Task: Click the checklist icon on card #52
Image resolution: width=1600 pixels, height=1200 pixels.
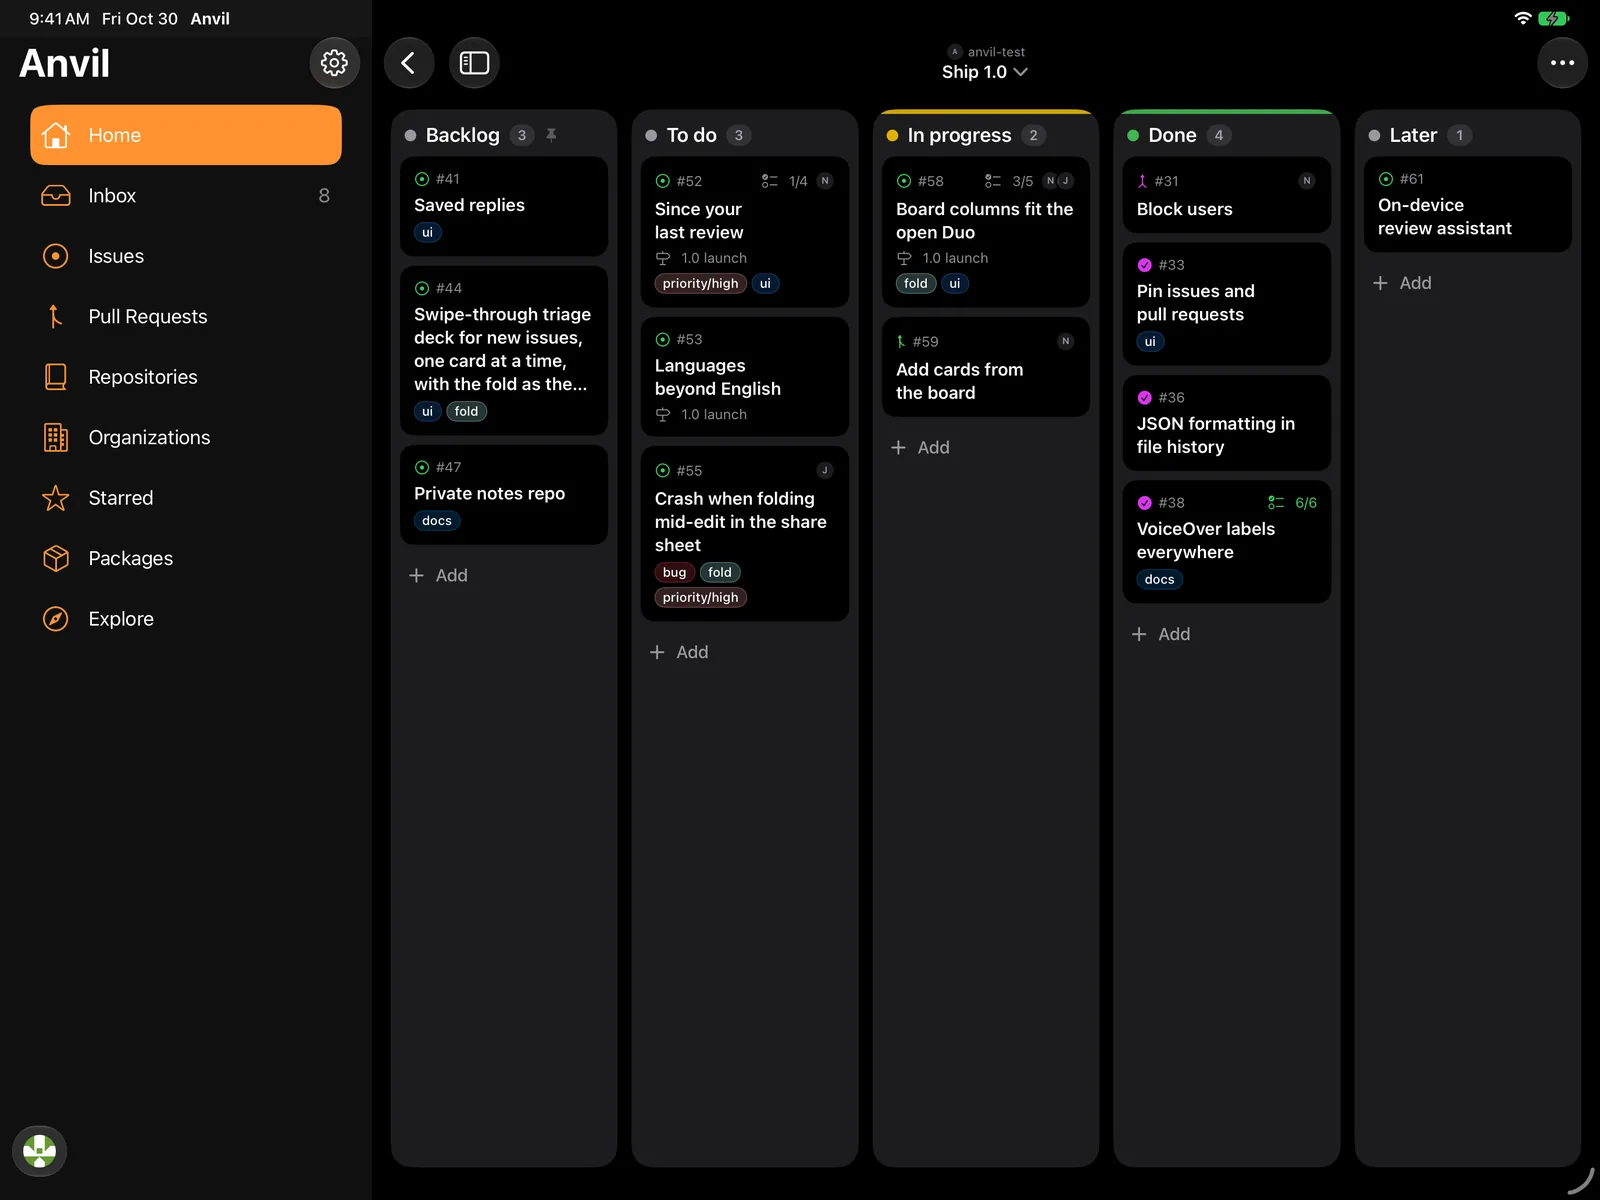Action: [x=769, y=181]
